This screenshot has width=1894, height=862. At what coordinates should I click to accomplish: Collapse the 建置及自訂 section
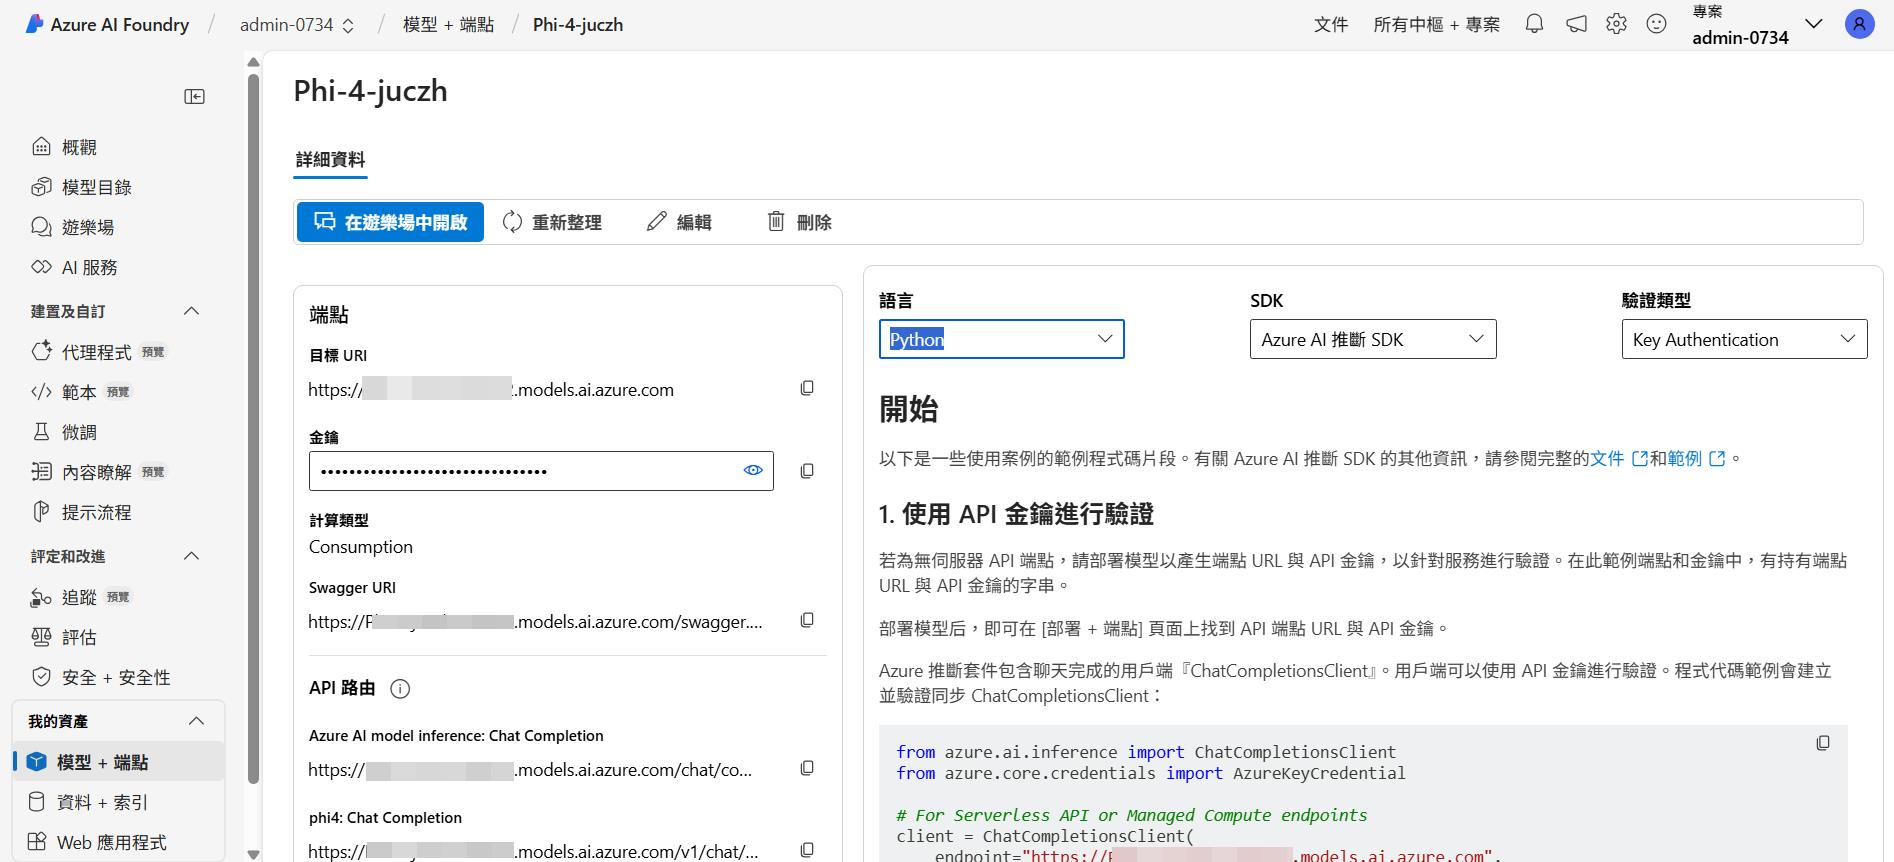192,311
